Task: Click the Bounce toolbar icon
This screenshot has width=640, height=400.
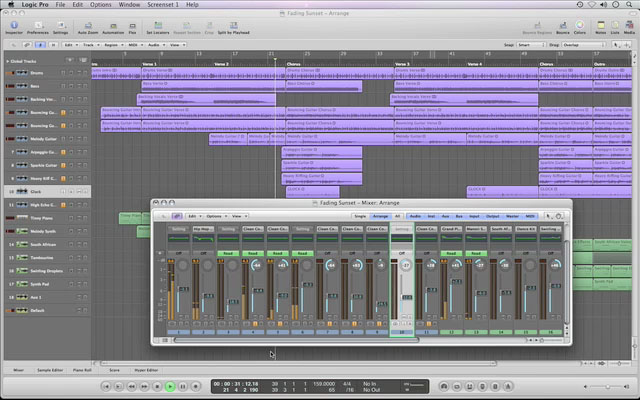Action: pyautogui.click(x=563, y=27)
